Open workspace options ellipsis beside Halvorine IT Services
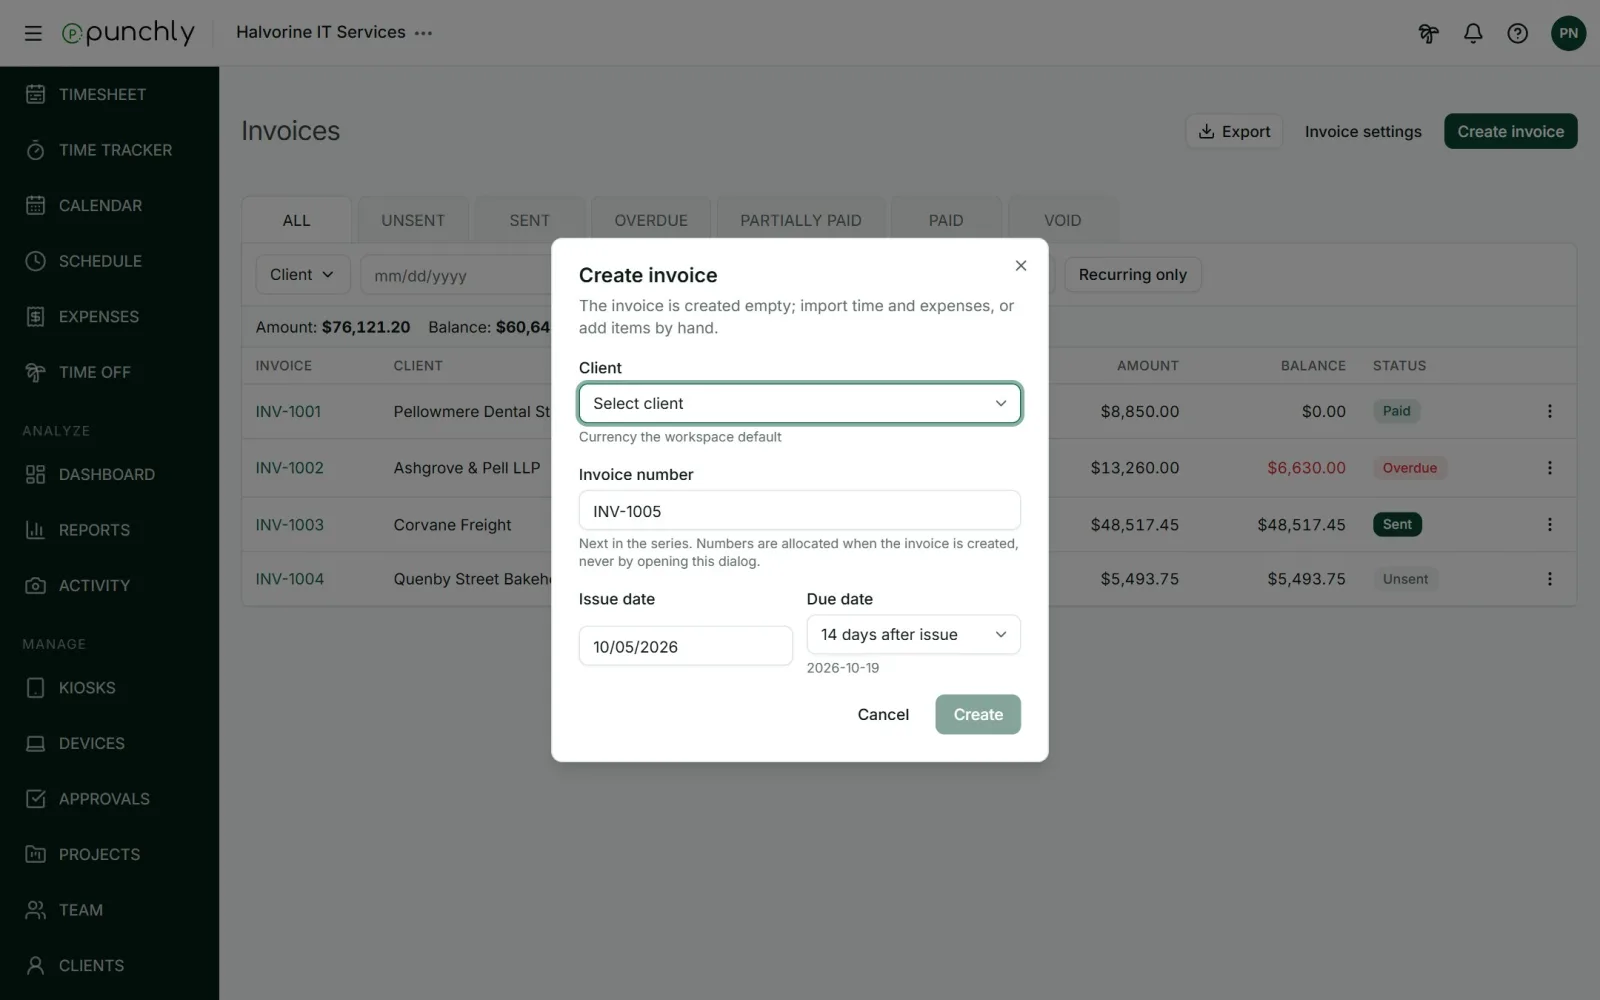Viewport: 1600px width, 1000px height. pyautogui.click(x=424, y=33)
